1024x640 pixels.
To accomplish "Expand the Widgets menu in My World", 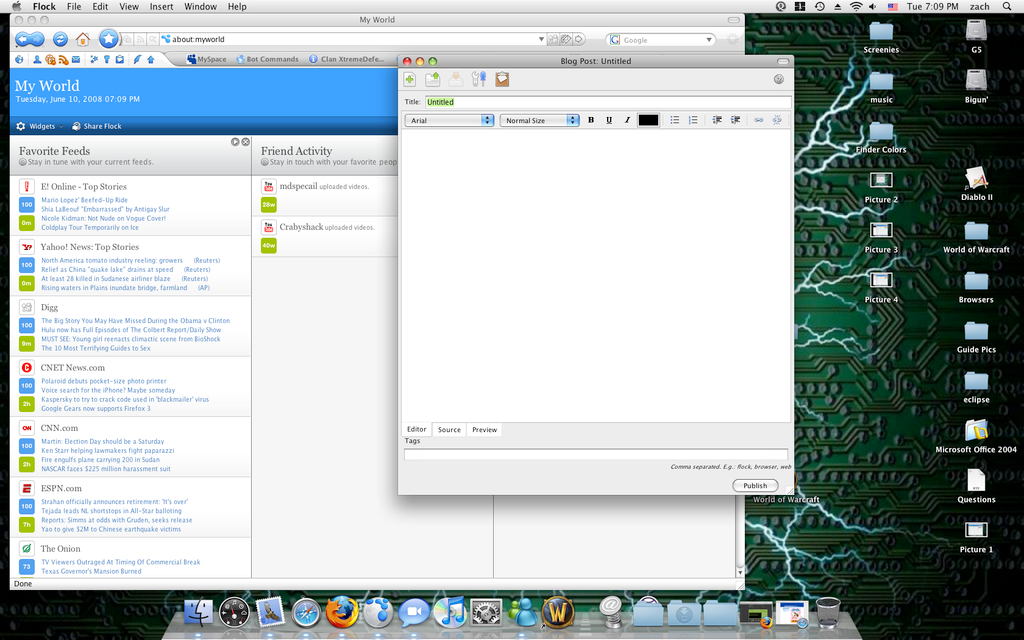I will click(40, 126).
